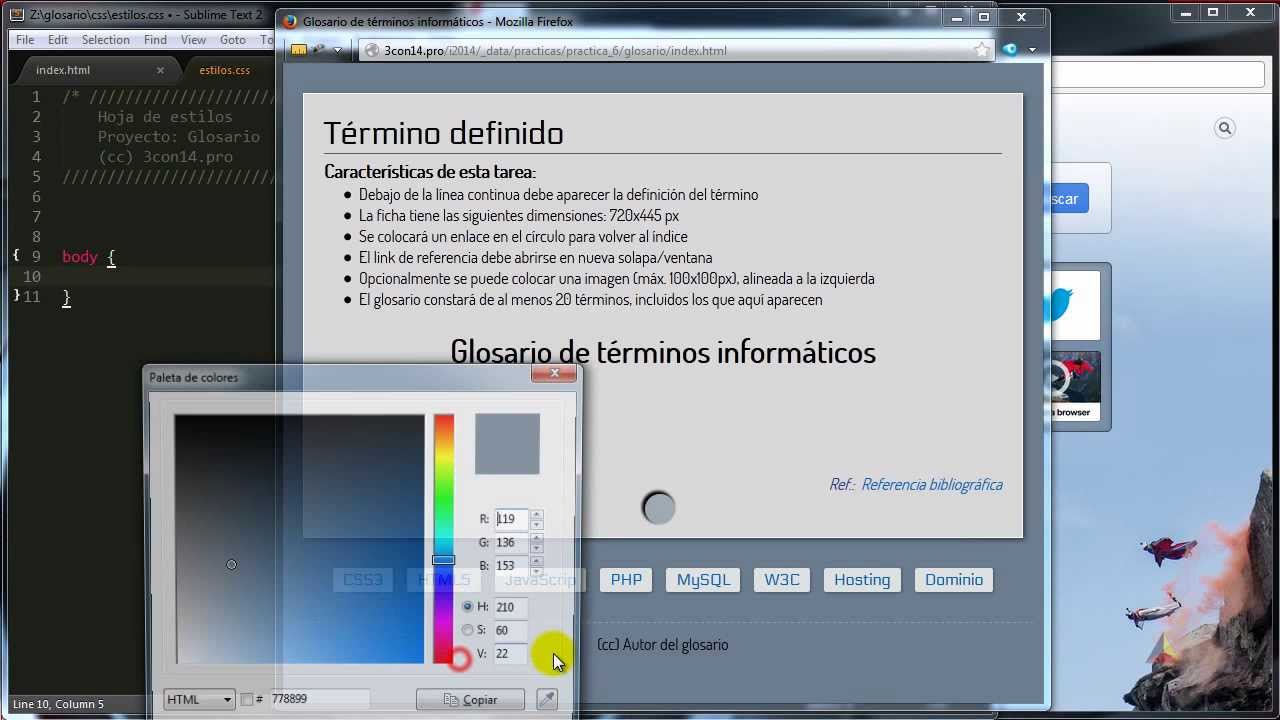Click the R value field showing 119
1280x720 pixels.
tap(511, 519)
